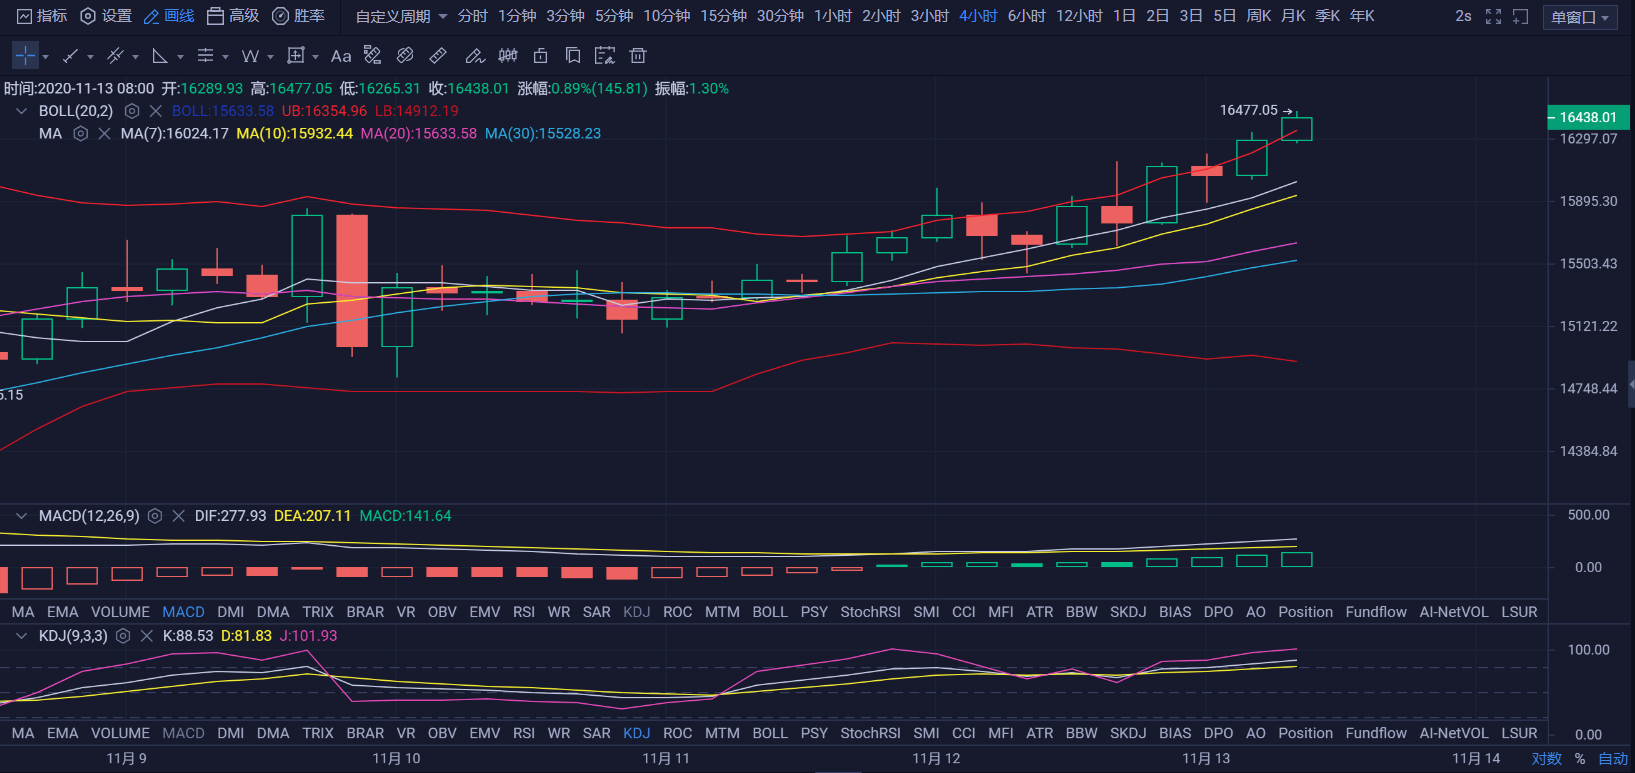
Task: Click the text annotation 'Aa' tool
Action: click(341, 56)
